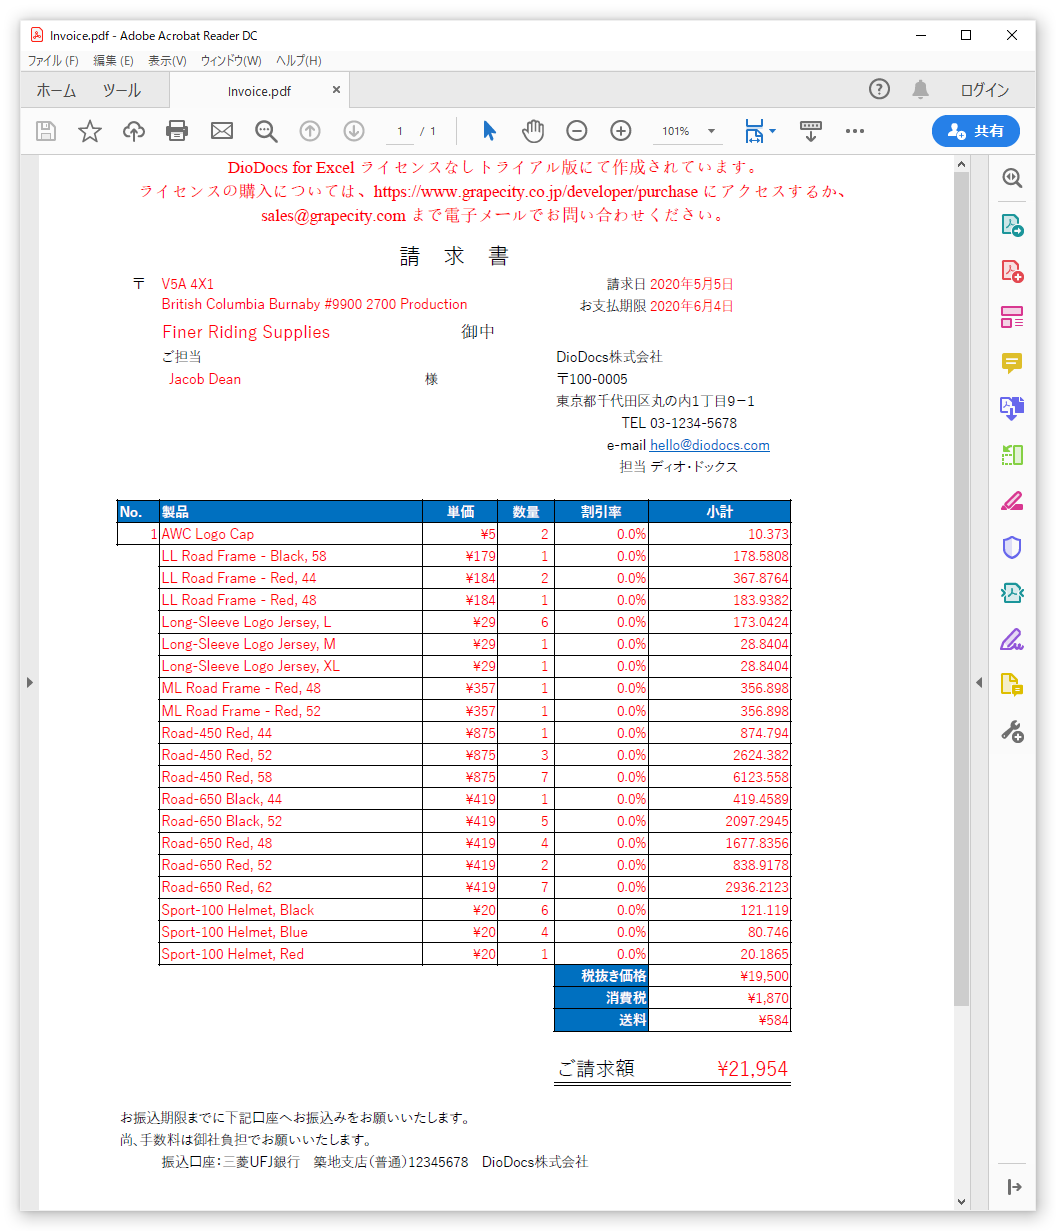Send file by email envelope icon
This screenshot has height=1231, width=1056.
coord(221,131)
